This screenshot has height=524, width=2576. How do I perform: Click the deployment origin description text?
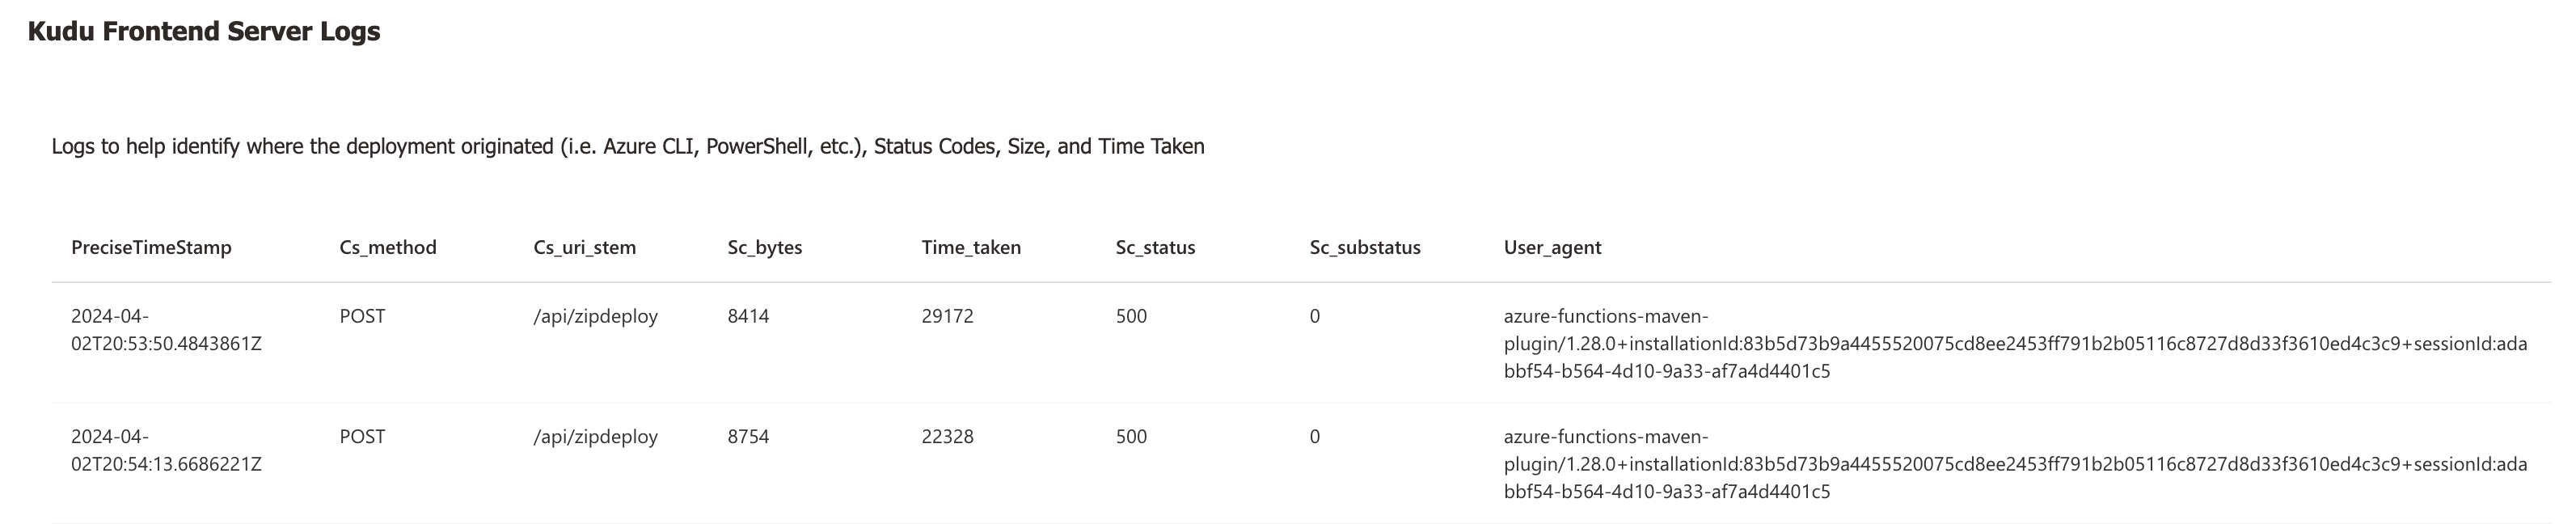tap(628, 146)
